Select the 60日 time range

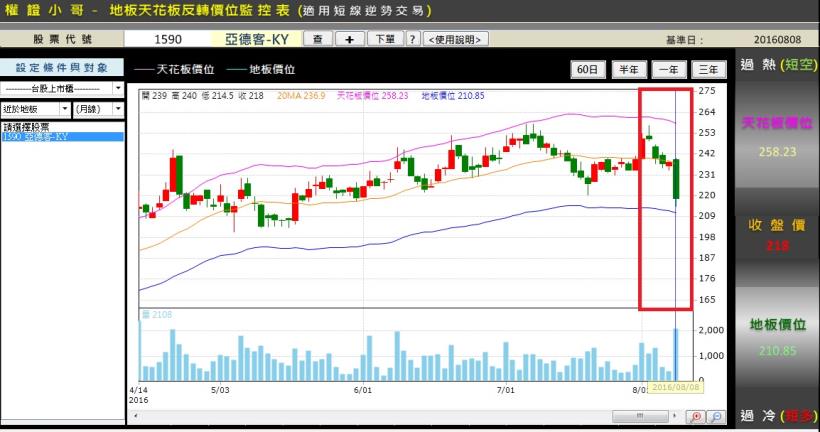coord(589,70)
